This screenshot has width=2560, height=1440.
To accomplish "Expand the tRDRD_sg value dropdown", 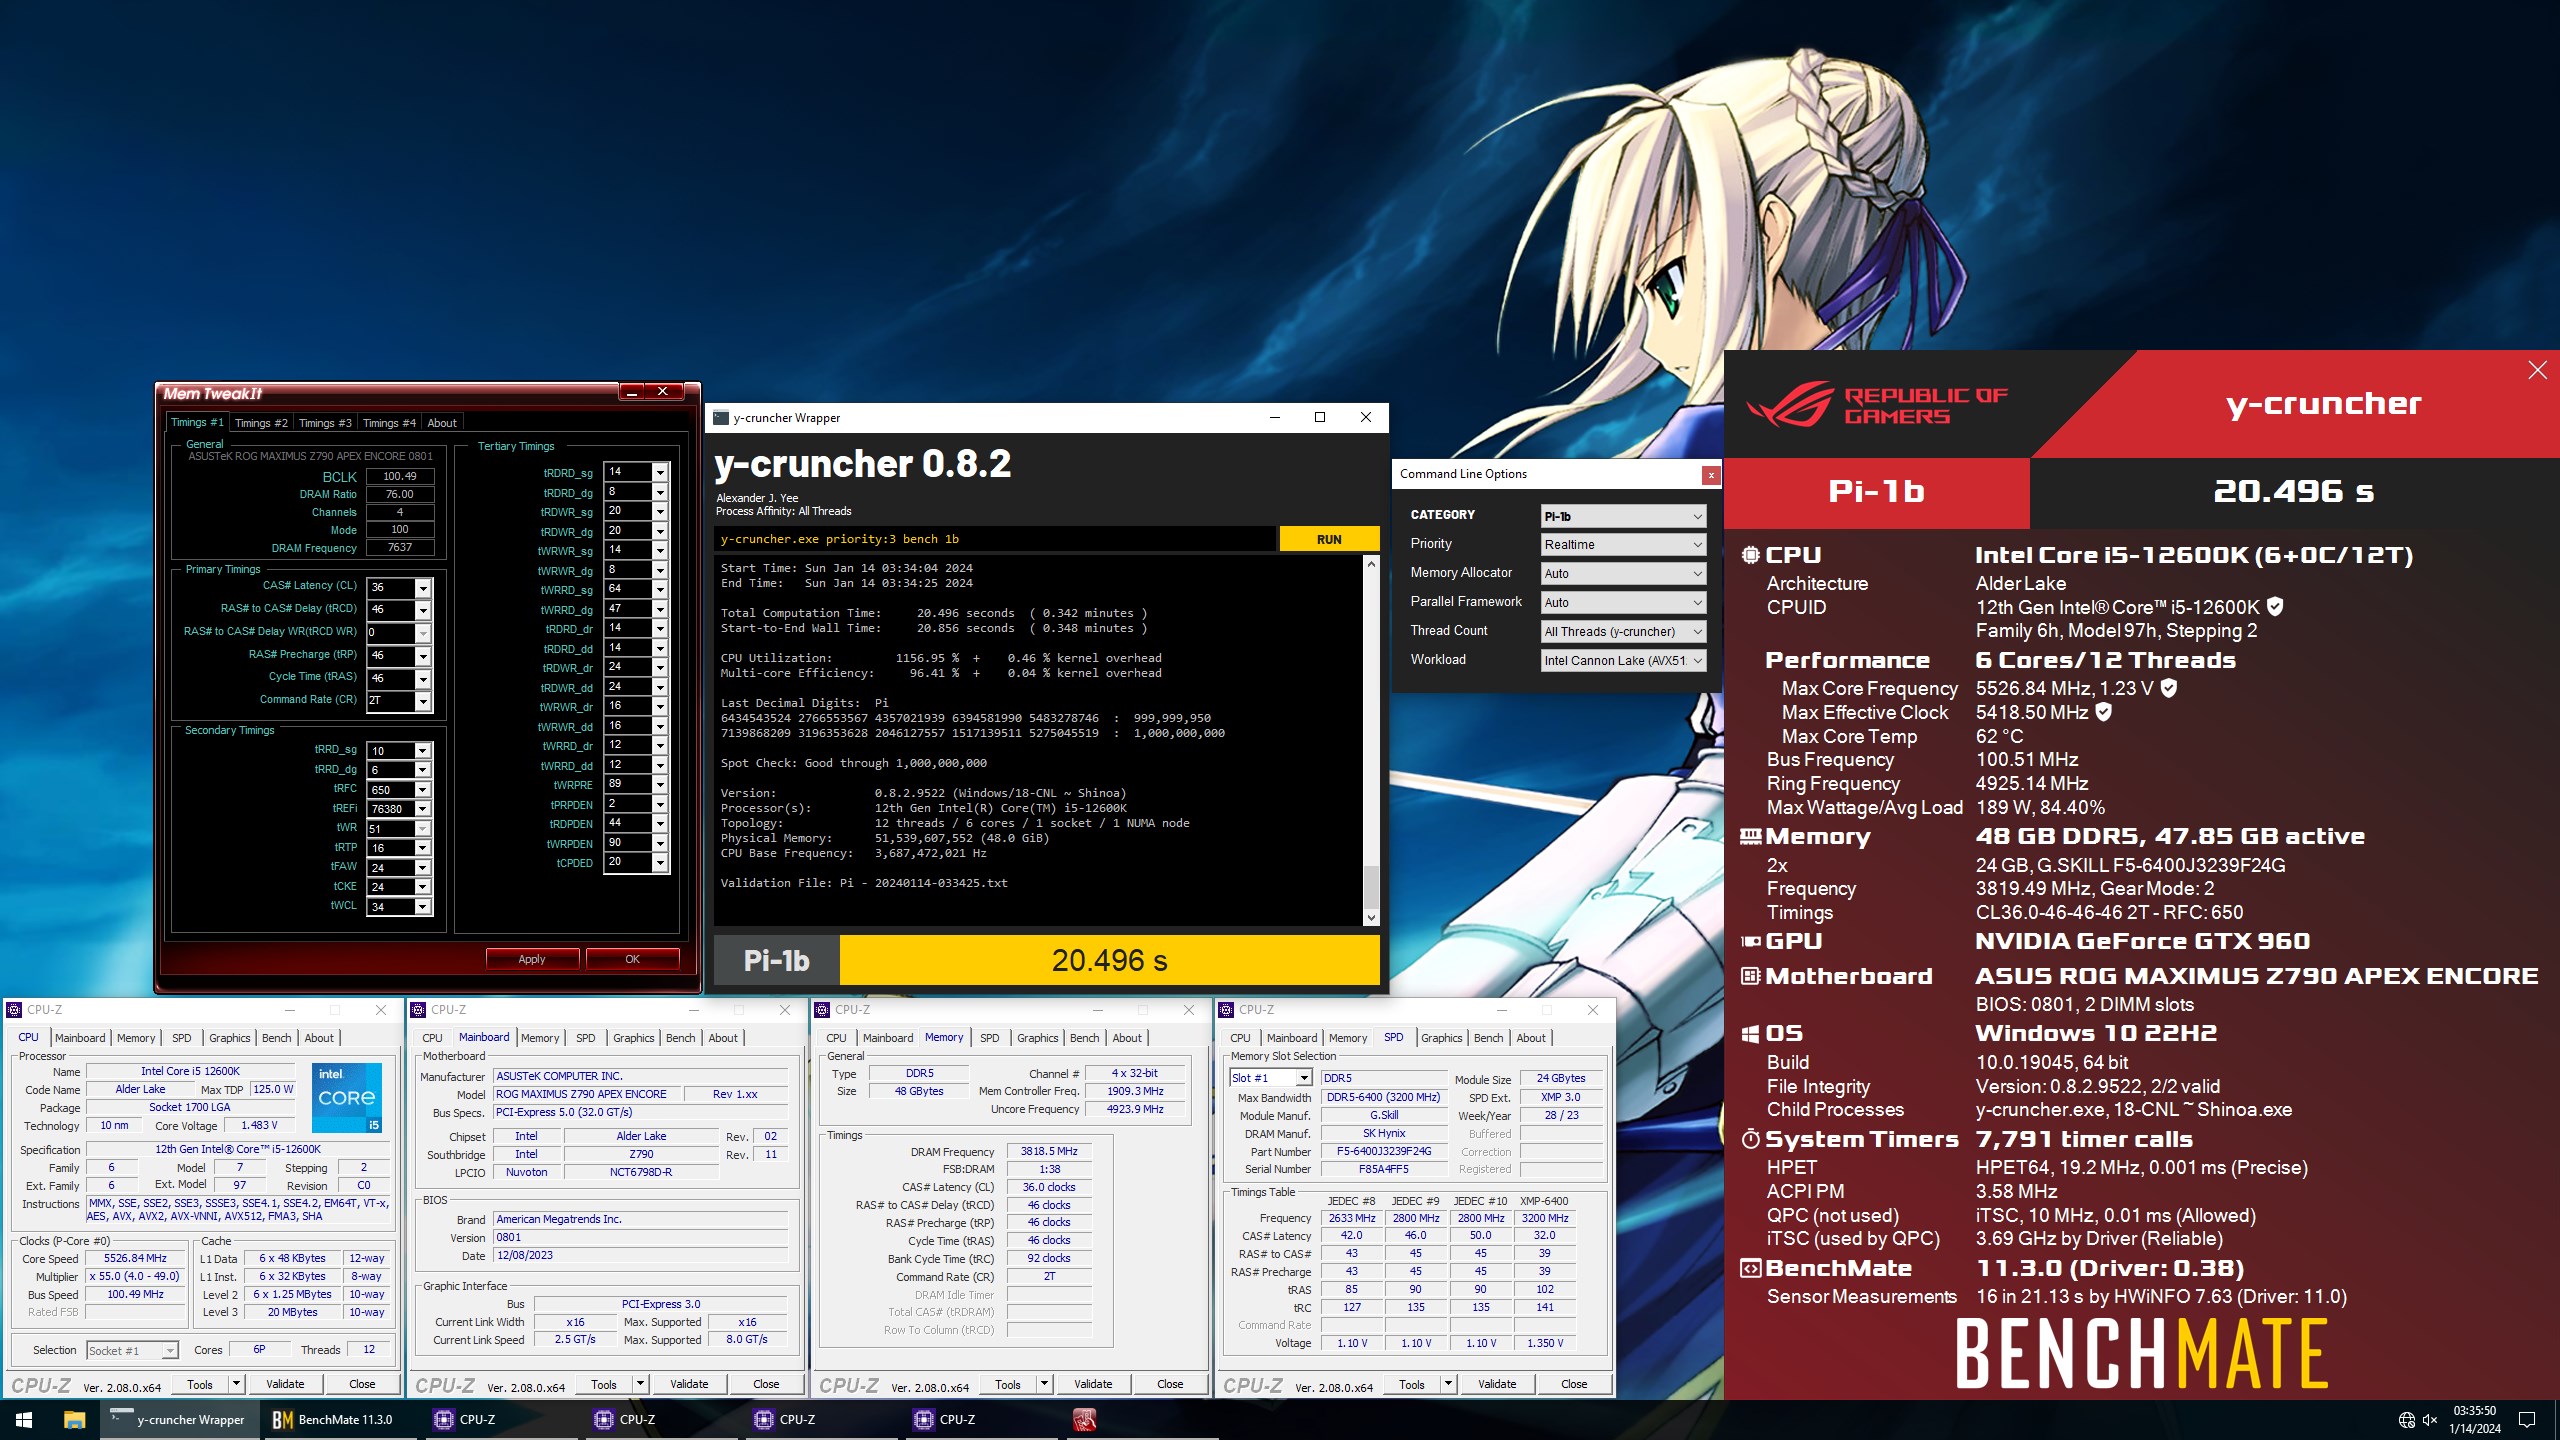I will (x=660, y=472).
